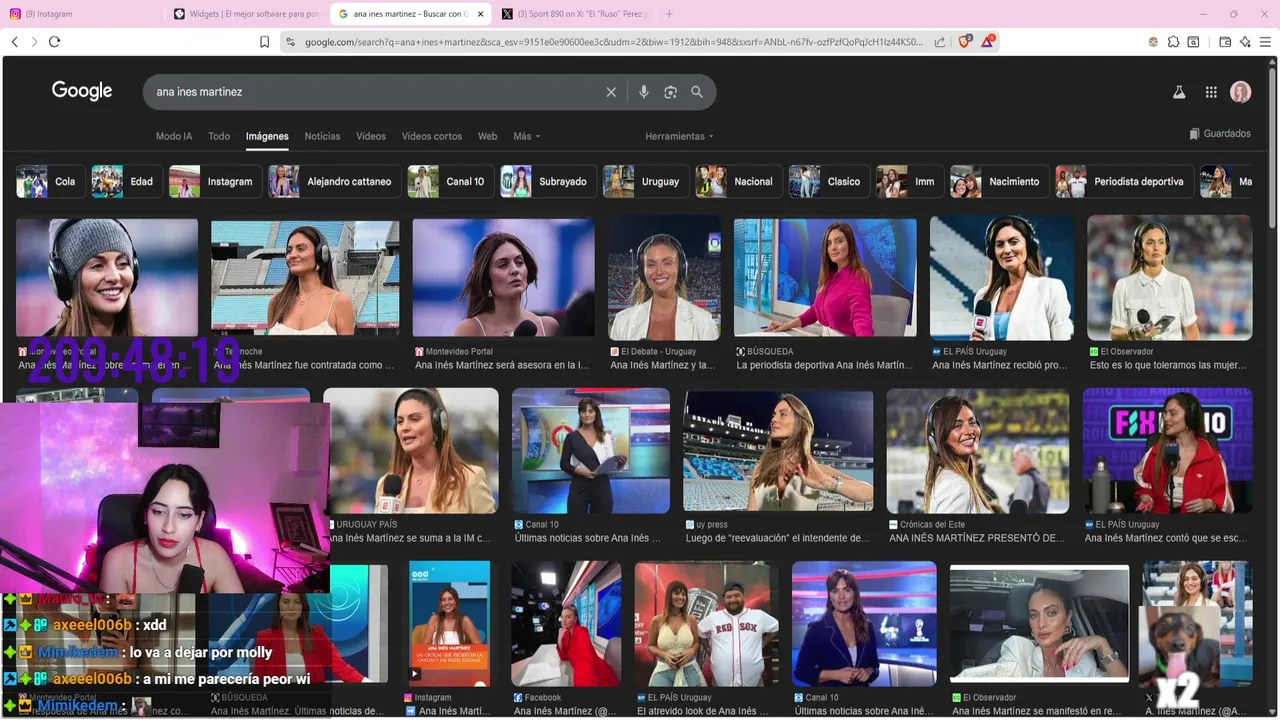Filter by the Nacimiento chip

[x=999, y=182]
